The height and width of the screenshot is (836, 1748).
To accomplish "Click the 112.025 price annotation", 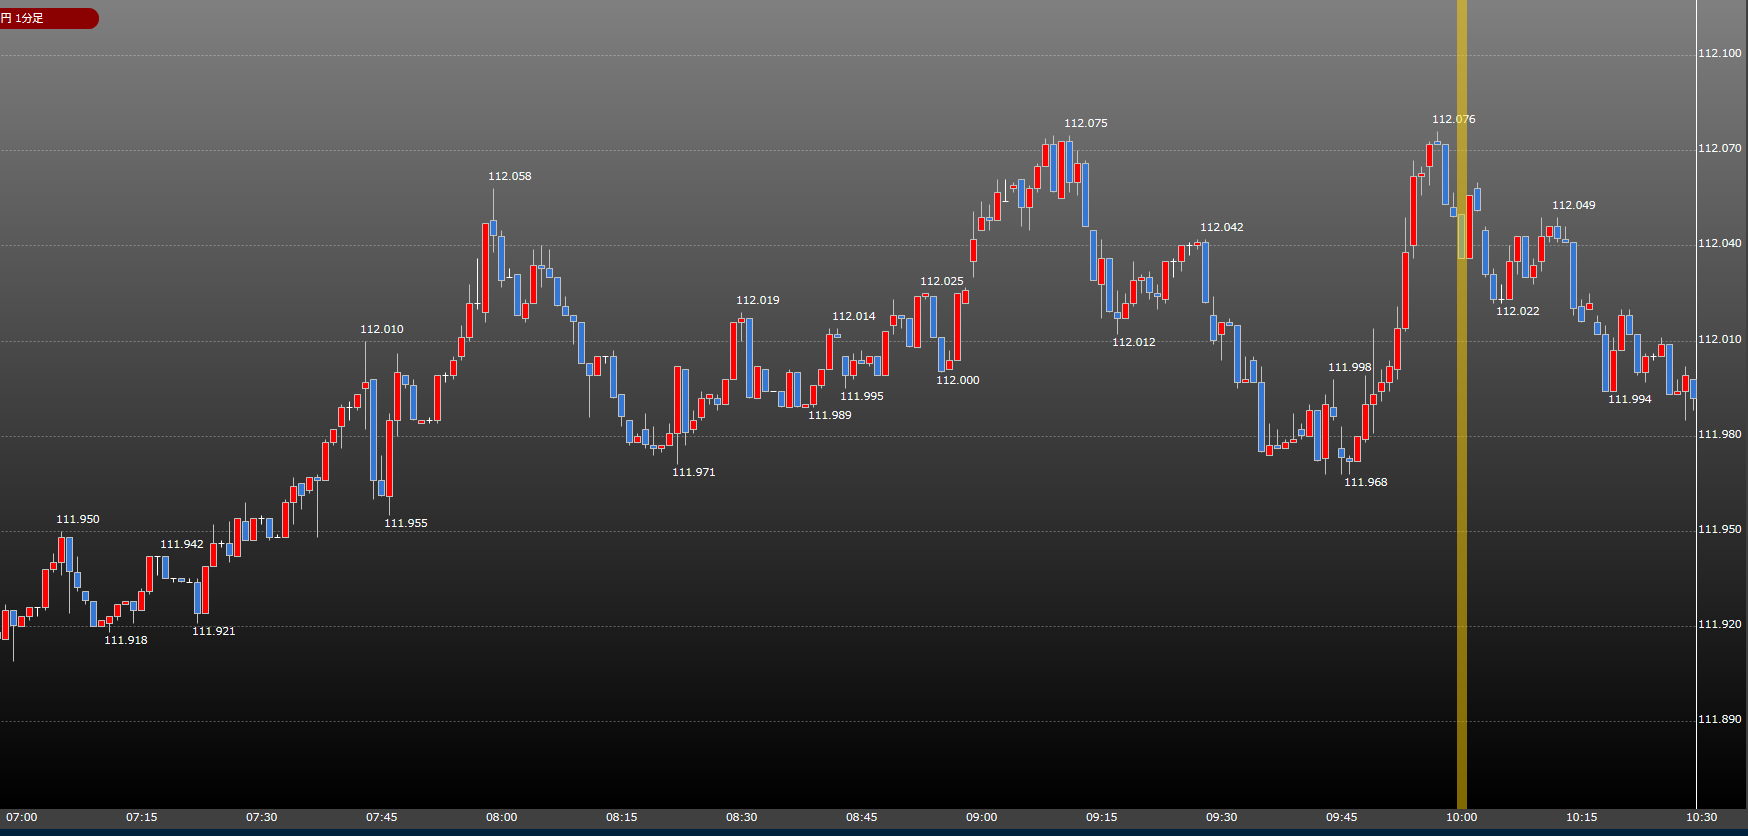I will tap(942, 281).
